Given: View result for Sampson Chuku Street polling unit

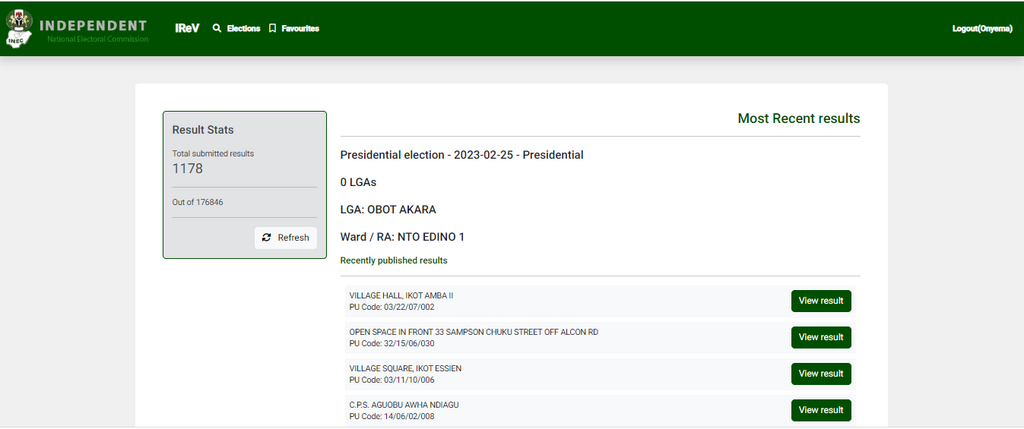Looking at the screenshot, I should click(x=821, y=338).
